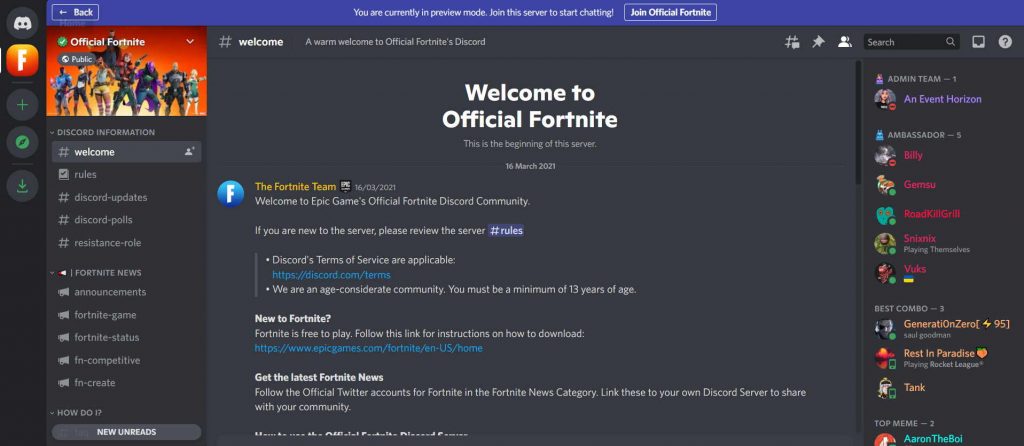
Task: Click RoadKillGrill's avatar
Action: tap(885, 214)
